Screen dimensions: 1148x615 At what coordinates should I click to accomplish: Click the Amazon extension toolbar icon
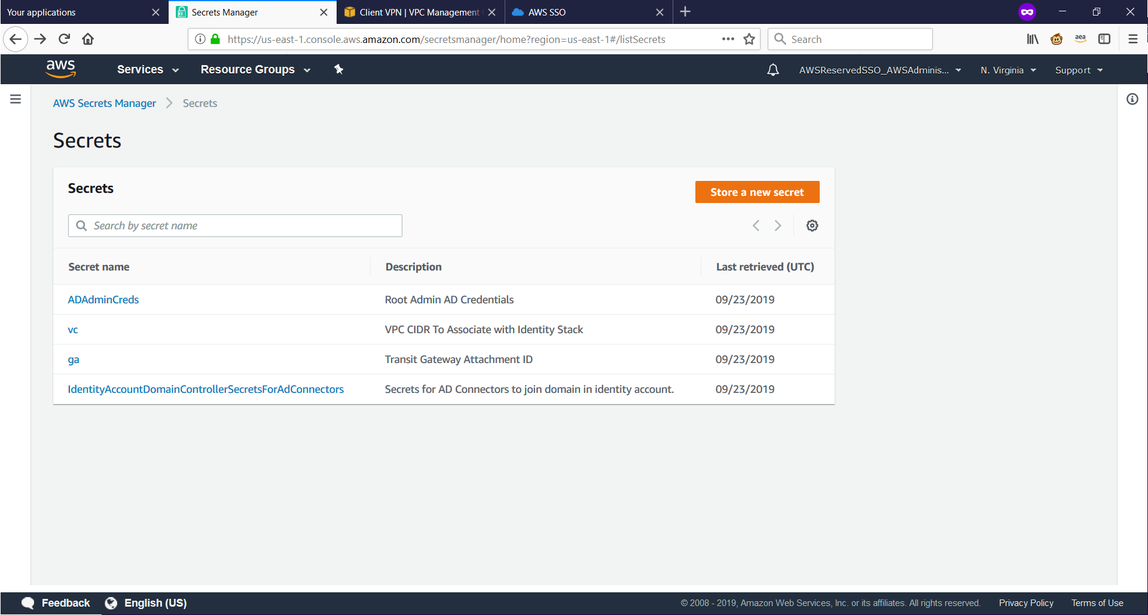(x=1081, y=39)
